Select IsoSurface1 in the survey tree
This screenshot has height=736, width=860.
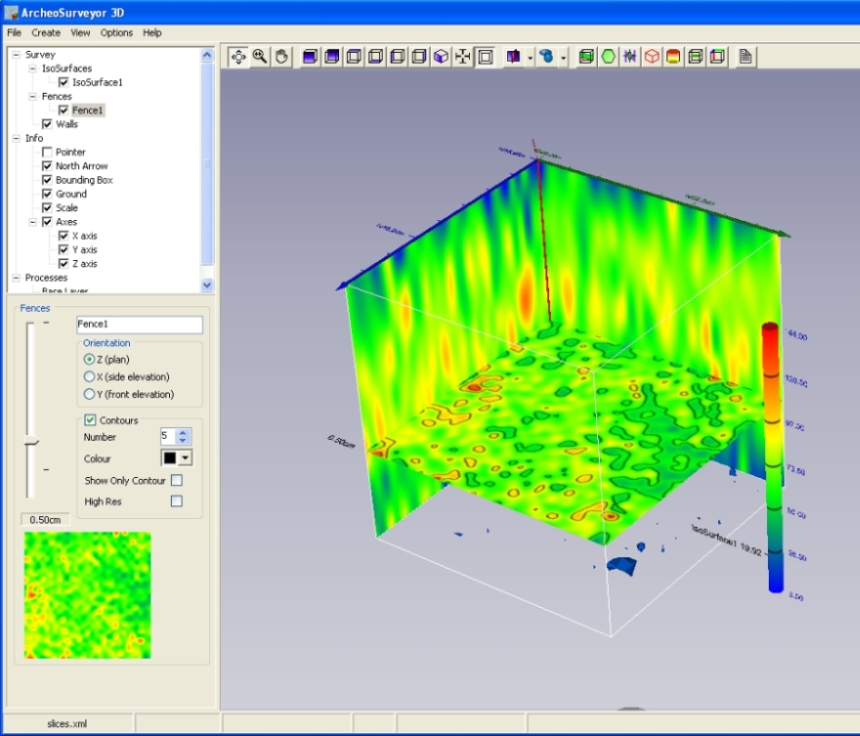[97, 82]
